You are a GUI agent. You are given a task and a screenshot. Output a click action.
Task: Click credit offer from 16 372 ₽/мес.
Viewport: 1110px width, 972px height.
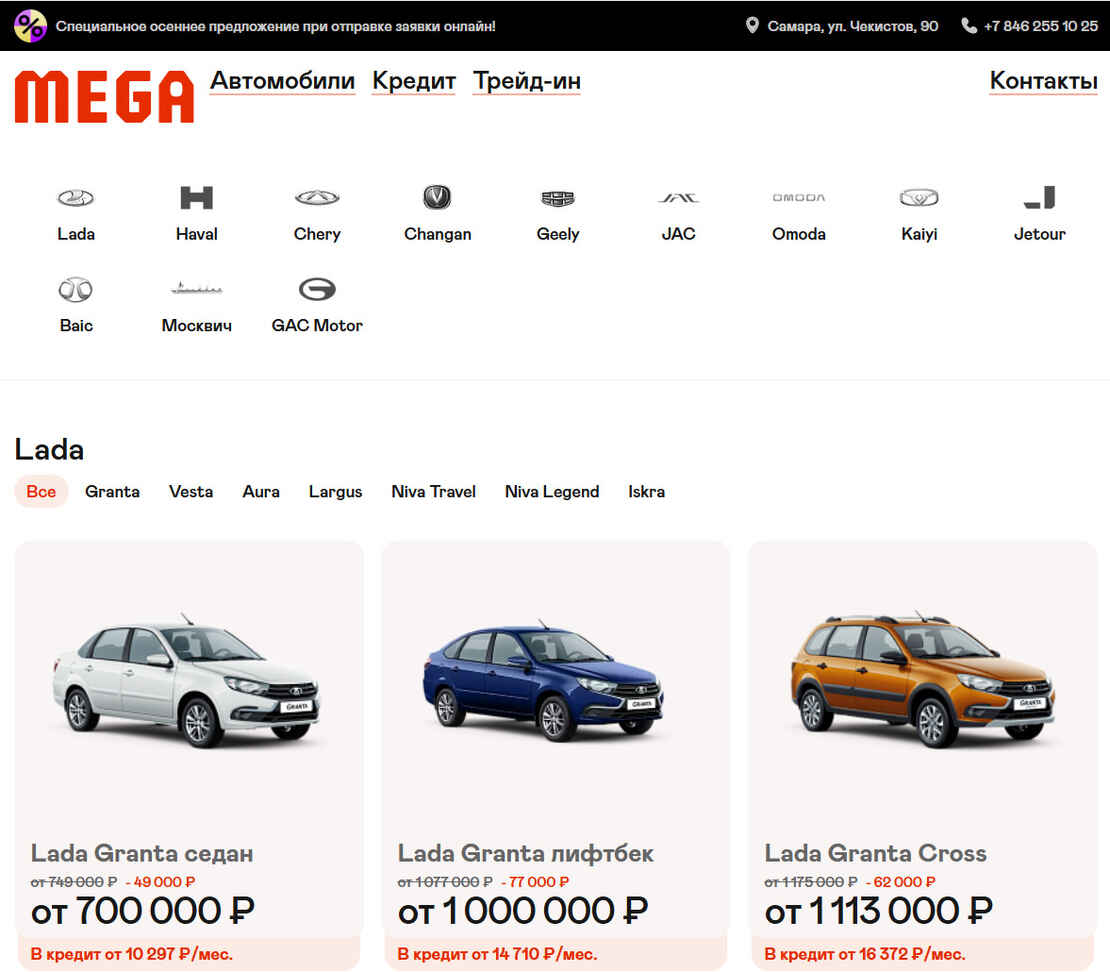(x=864, y=954)
